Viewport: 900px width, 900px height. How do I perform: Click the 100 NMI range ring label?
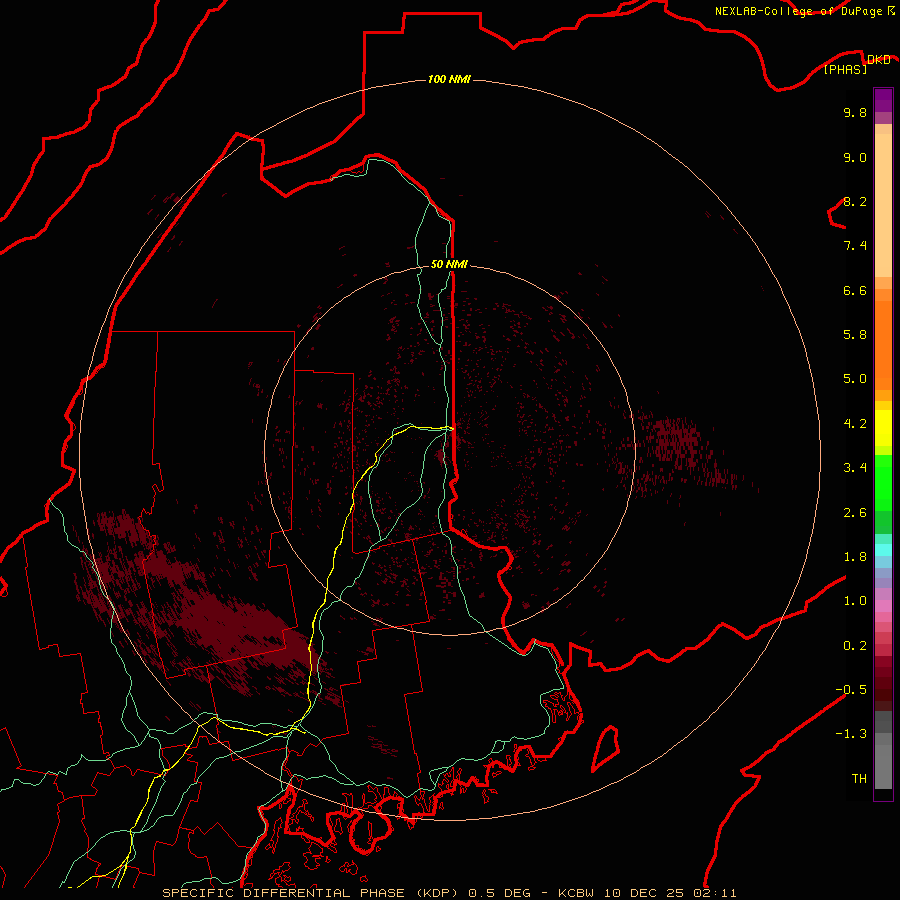point(449,79)
